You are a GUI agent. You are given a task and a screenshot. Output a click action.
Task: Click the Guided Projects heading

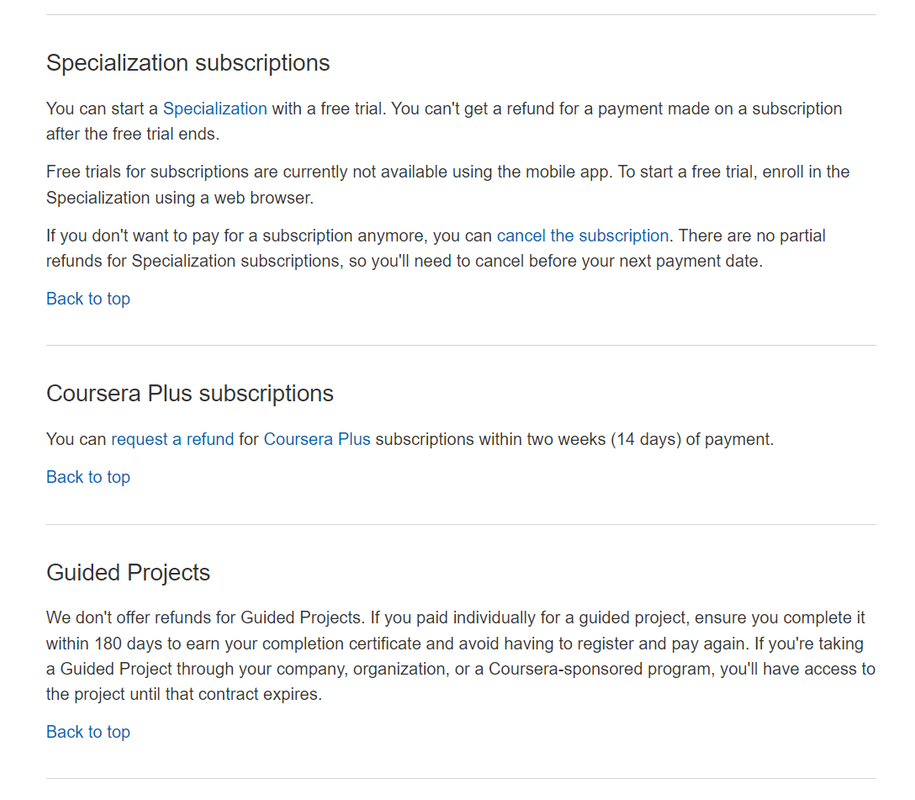click(x=128, y=572)
